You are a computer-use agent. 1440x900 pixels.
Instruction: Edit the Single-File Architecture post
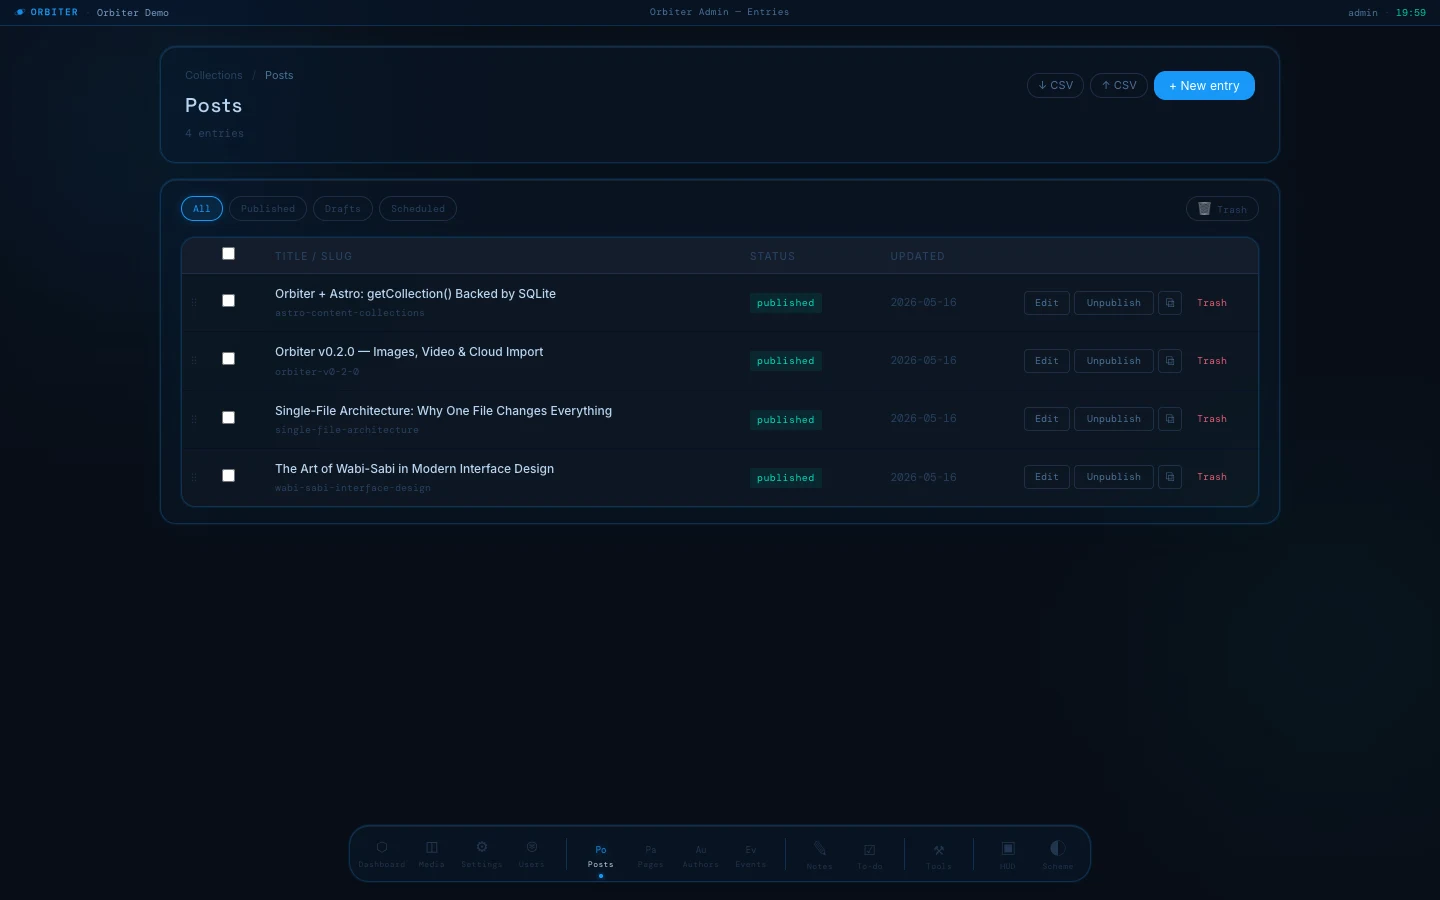tap(1047, 419)
